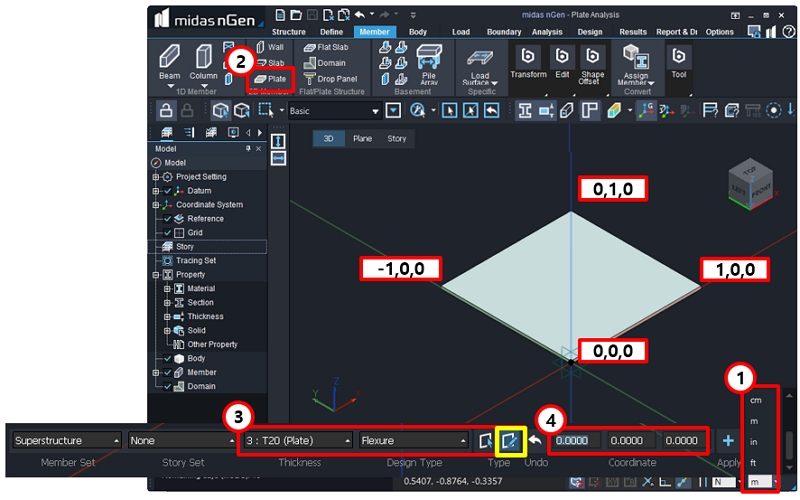
Task: Click the plus Apply button
Action: (728, 440)
